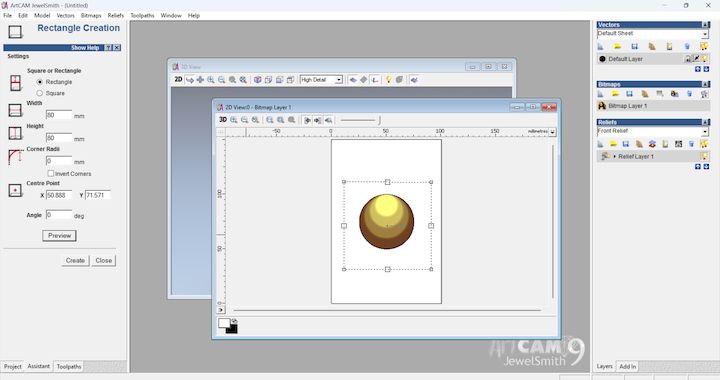Delete relief layer using bin icon
Screen dimensions: 720x380
(x=691, y=144)
